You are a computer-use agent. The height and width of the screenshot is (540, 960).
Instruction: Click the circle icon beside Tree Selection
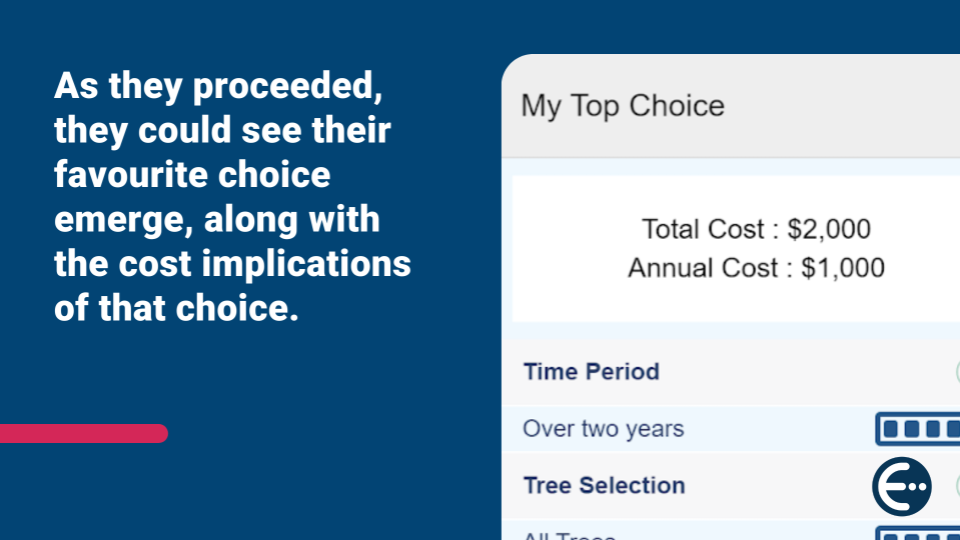click(x=957, y=486)
